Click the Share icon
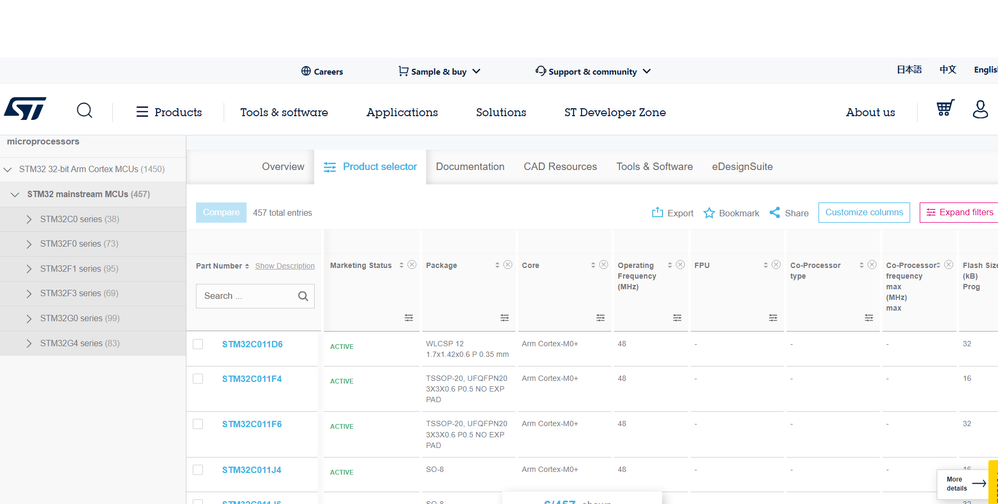This screenshot has width=998, height=504. click(x=775, y=213)
